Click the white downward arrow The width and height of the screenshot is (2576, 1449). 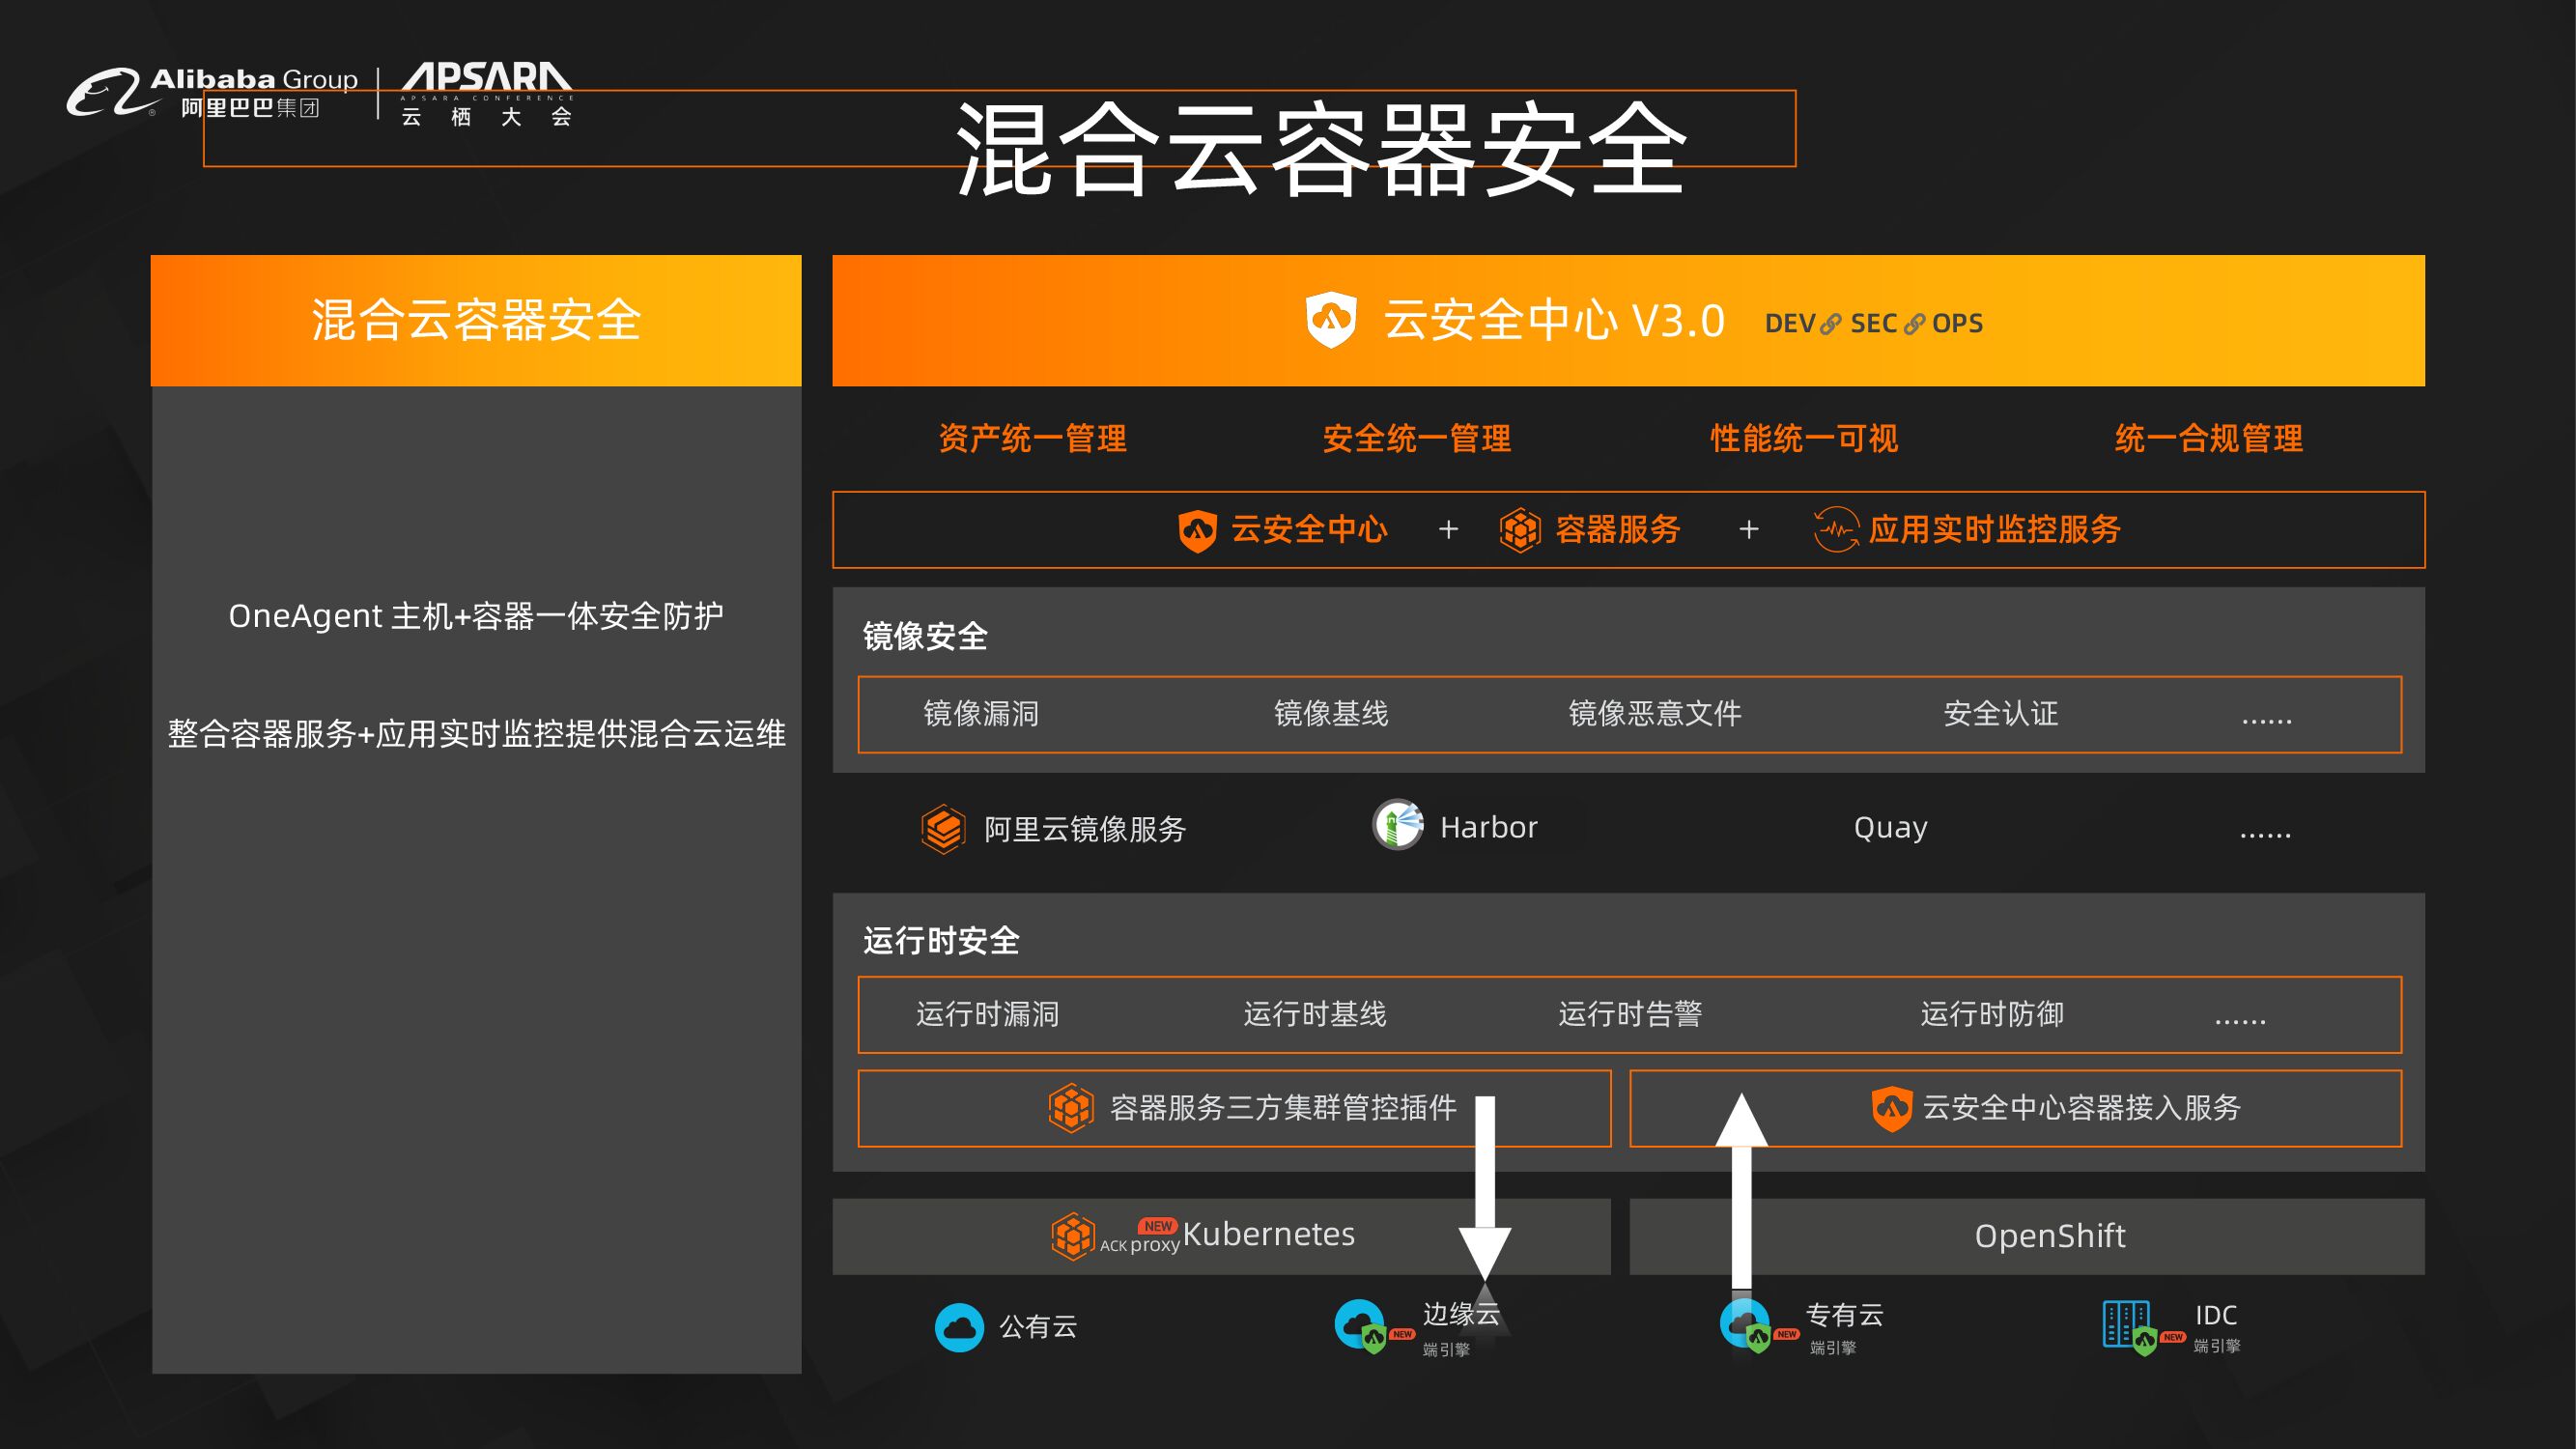pos(1485,1190)
